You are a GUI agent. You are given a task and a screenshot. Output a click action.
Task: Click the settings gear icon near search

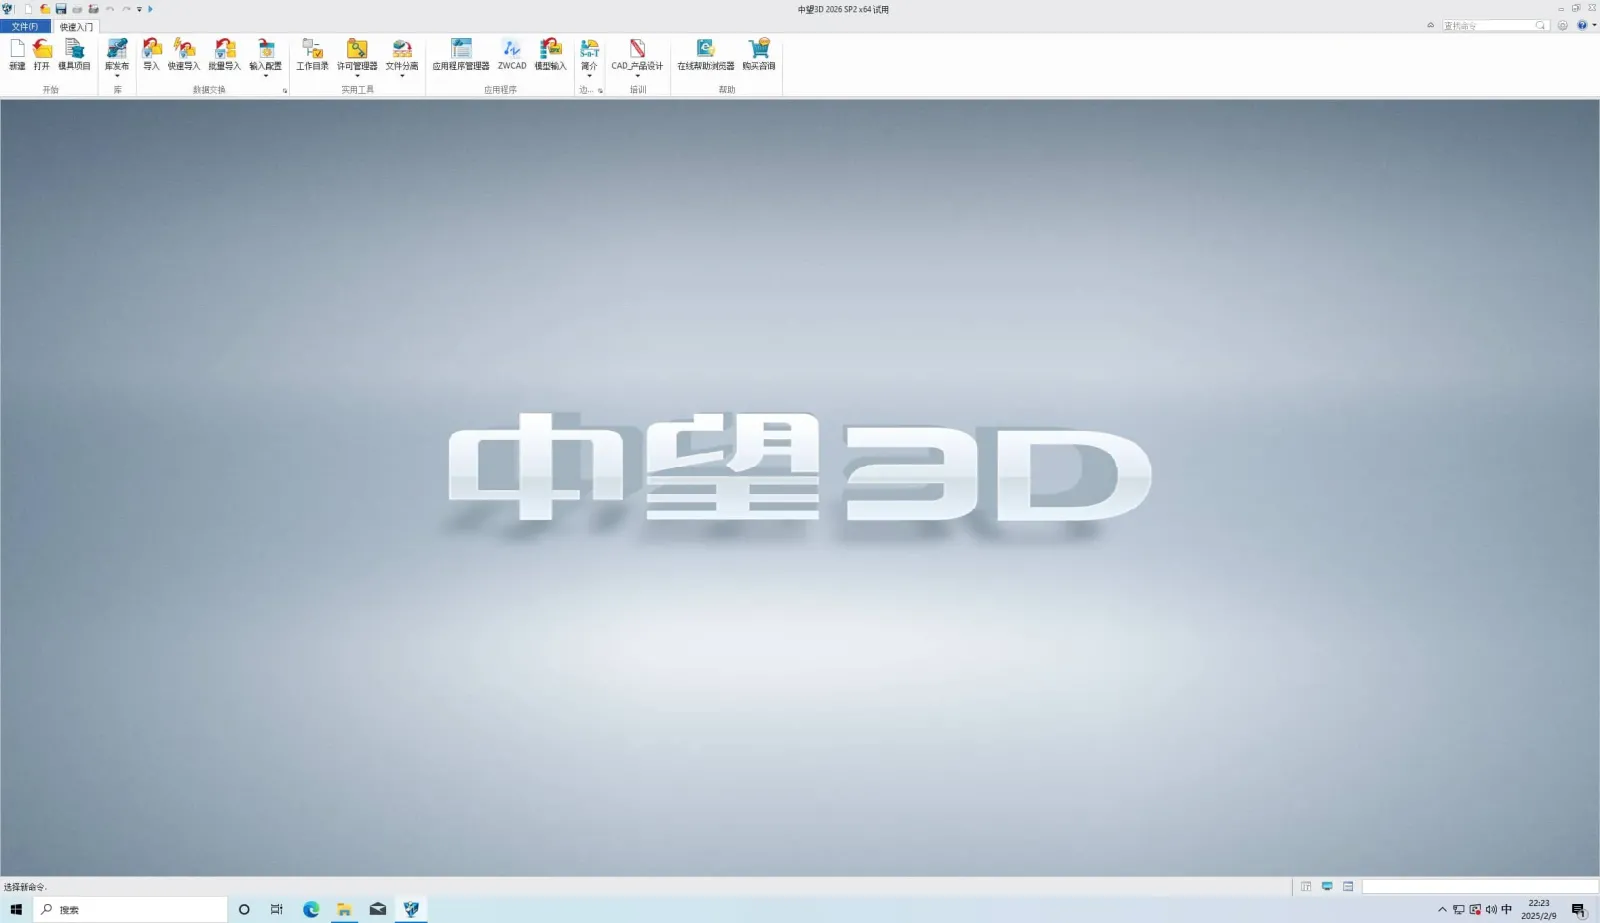click(x=1562, y=26)
